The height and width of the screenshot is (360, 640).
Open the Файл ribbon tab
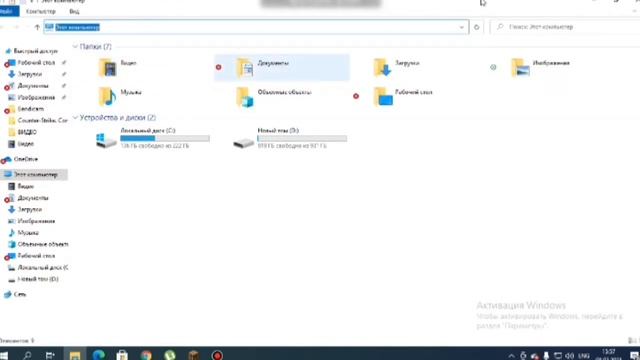point(9,11)
